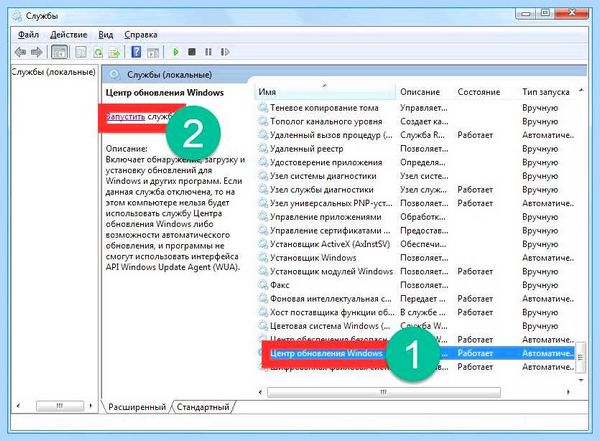Toggle the console tree show/hide icon
Screen dimensions: 600x441
pyautogui.click(x=60, y=52)
